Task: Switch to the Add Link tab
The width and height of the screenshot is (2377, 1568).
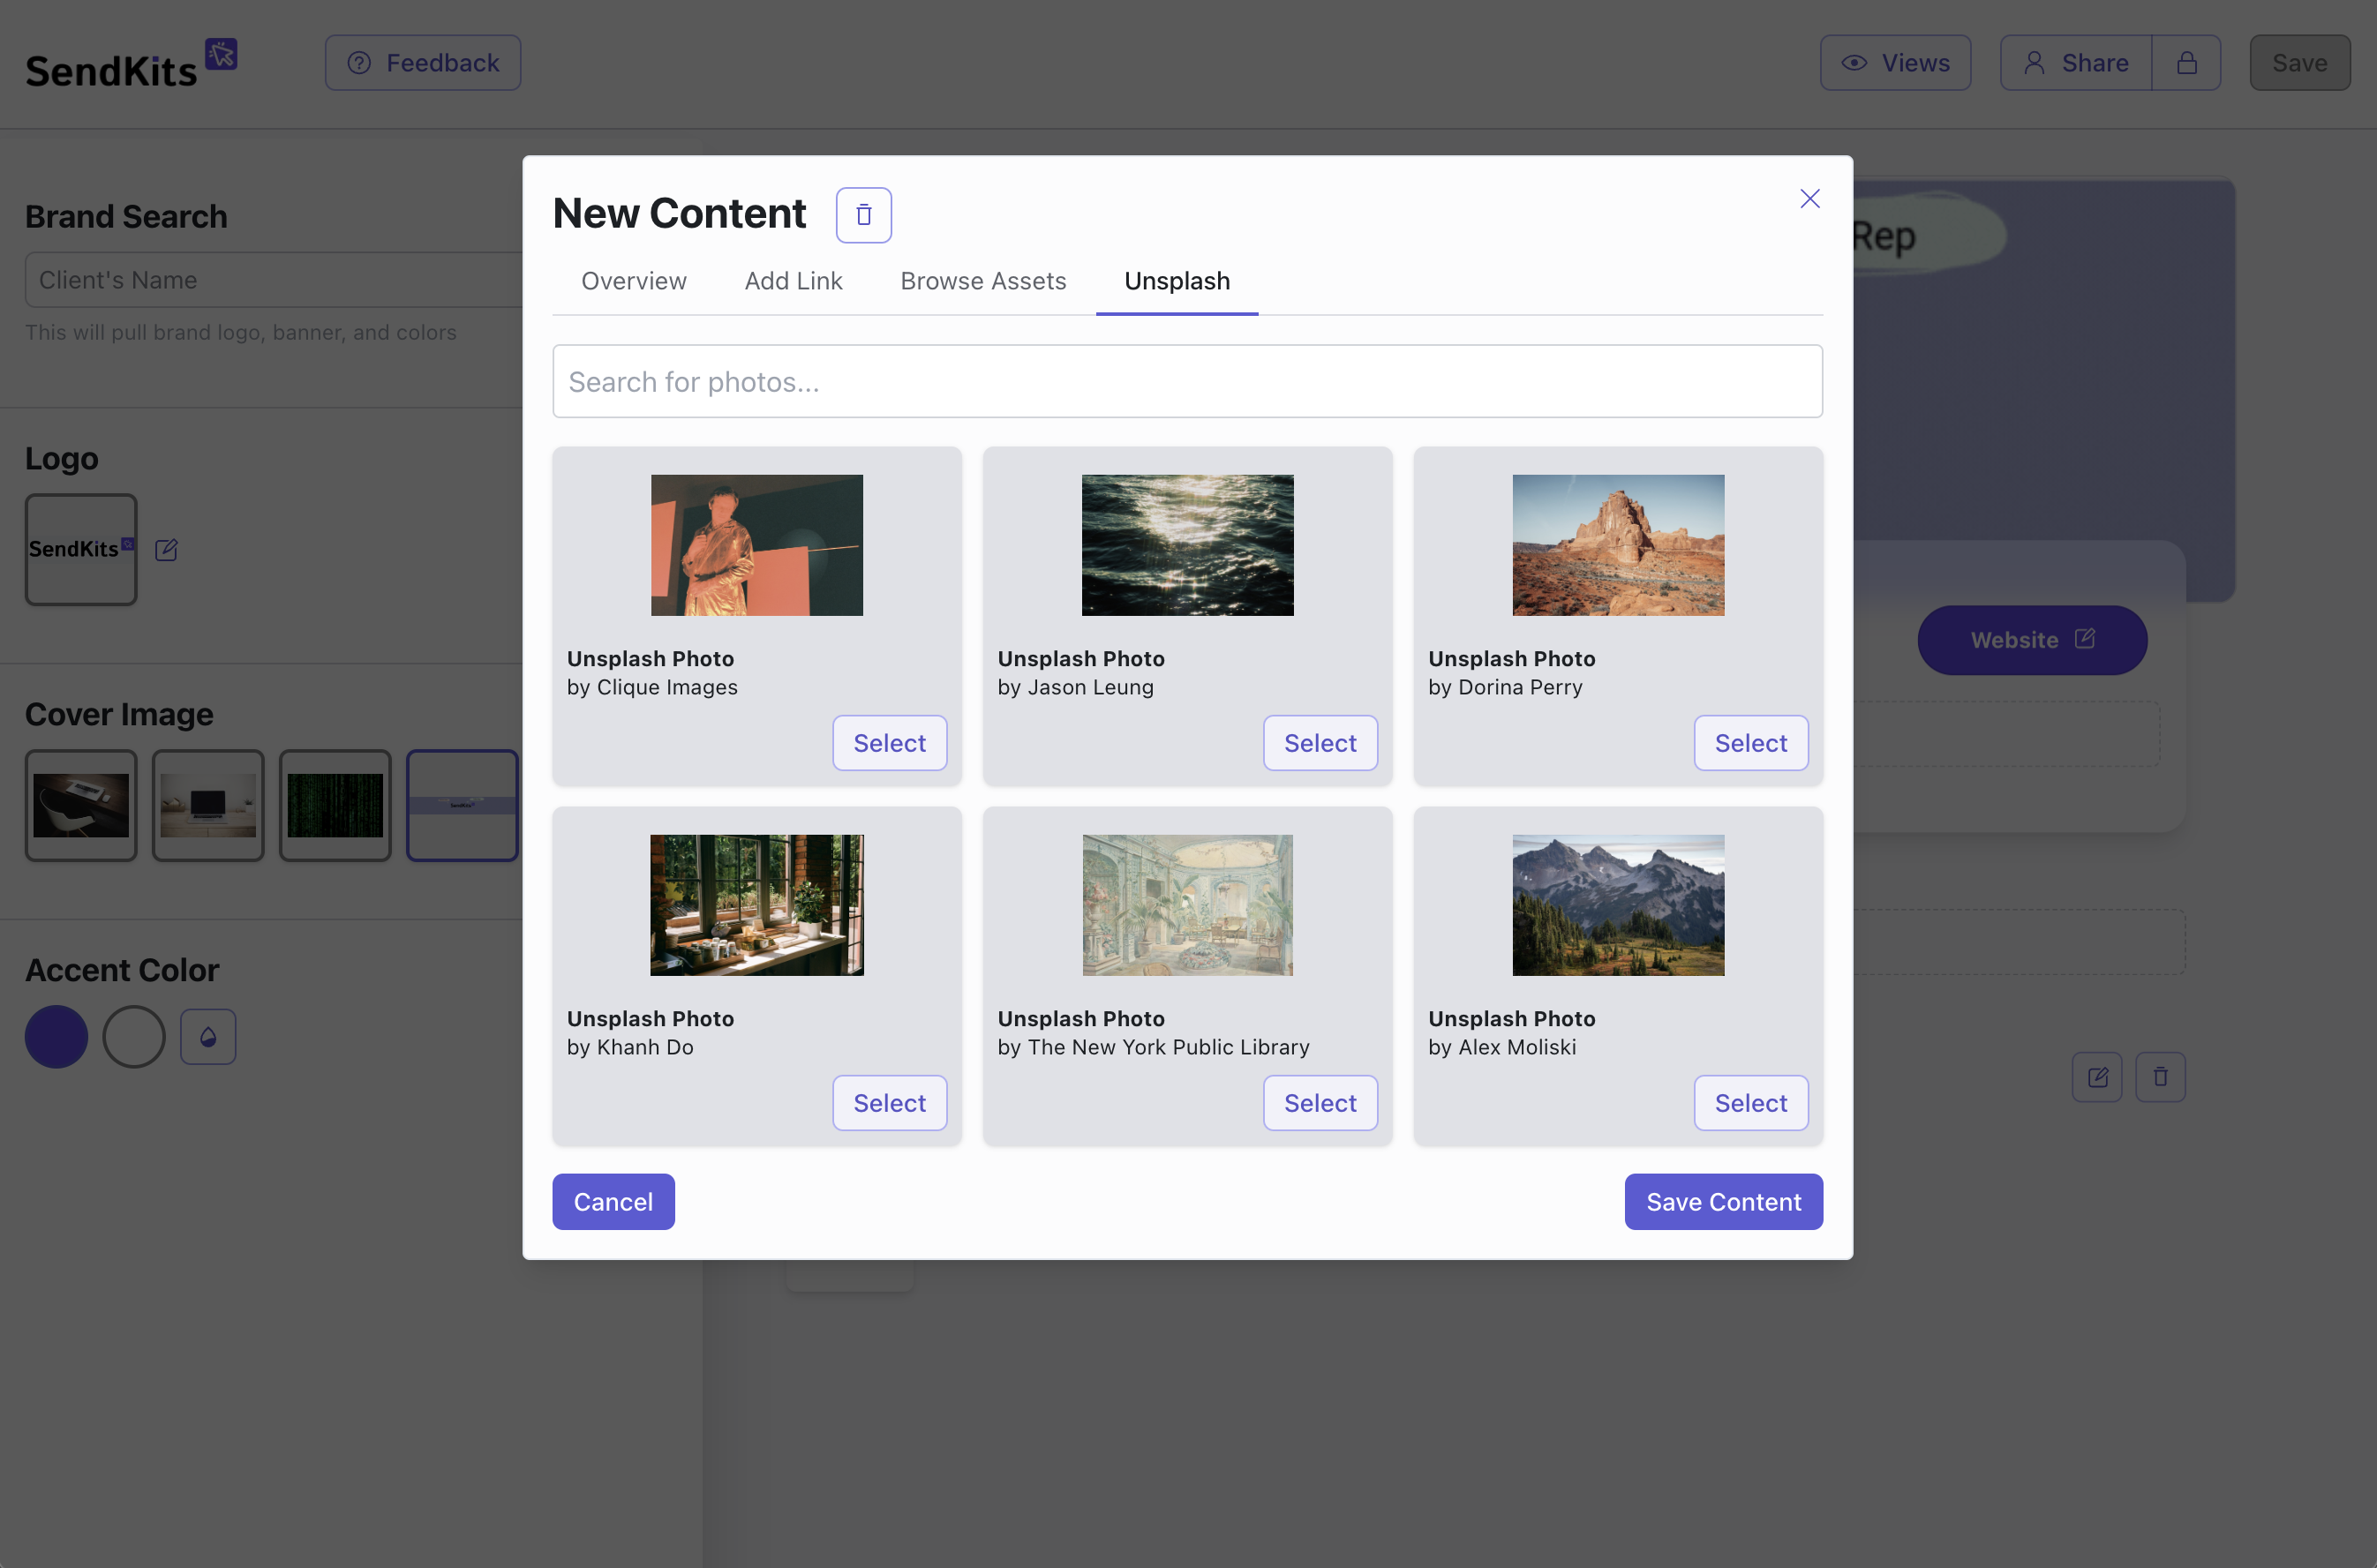Action: pos(793,281)
